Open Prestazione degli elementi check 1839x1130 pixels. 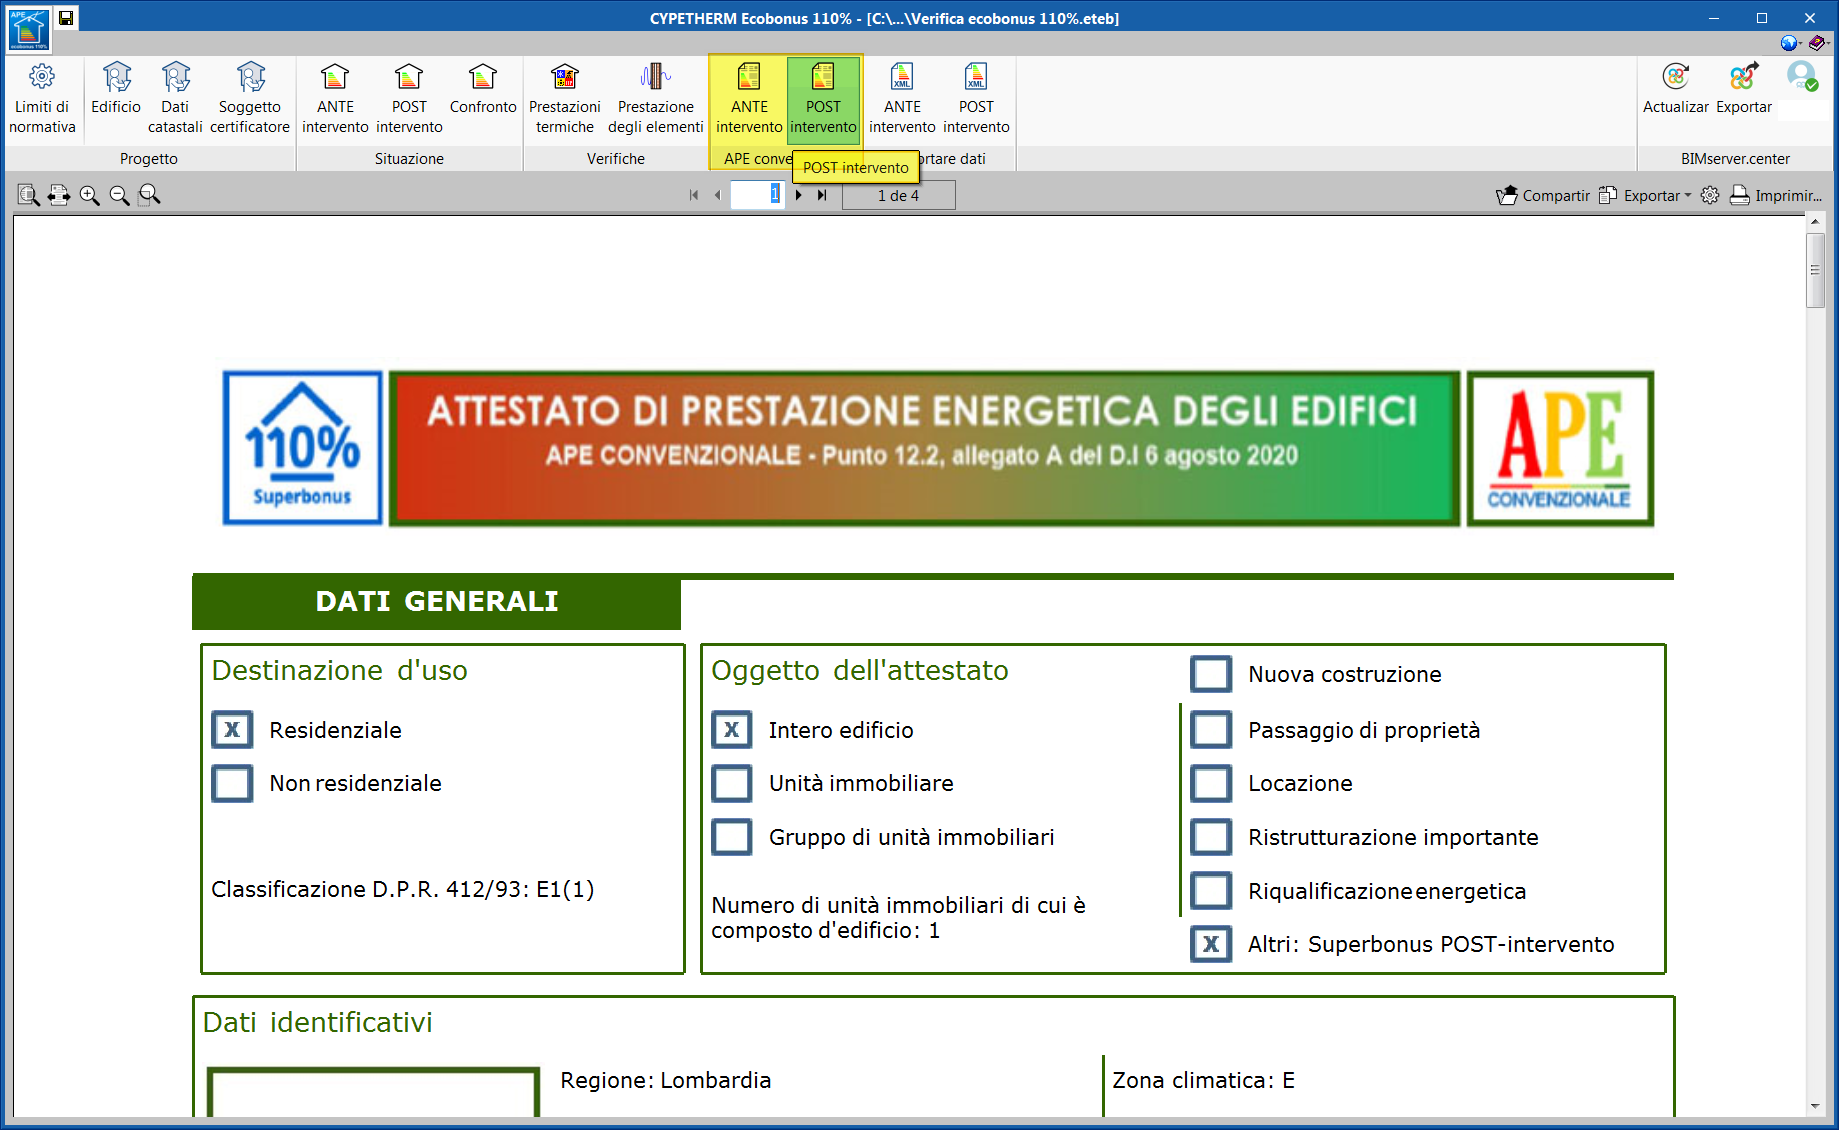click(656, 98)
